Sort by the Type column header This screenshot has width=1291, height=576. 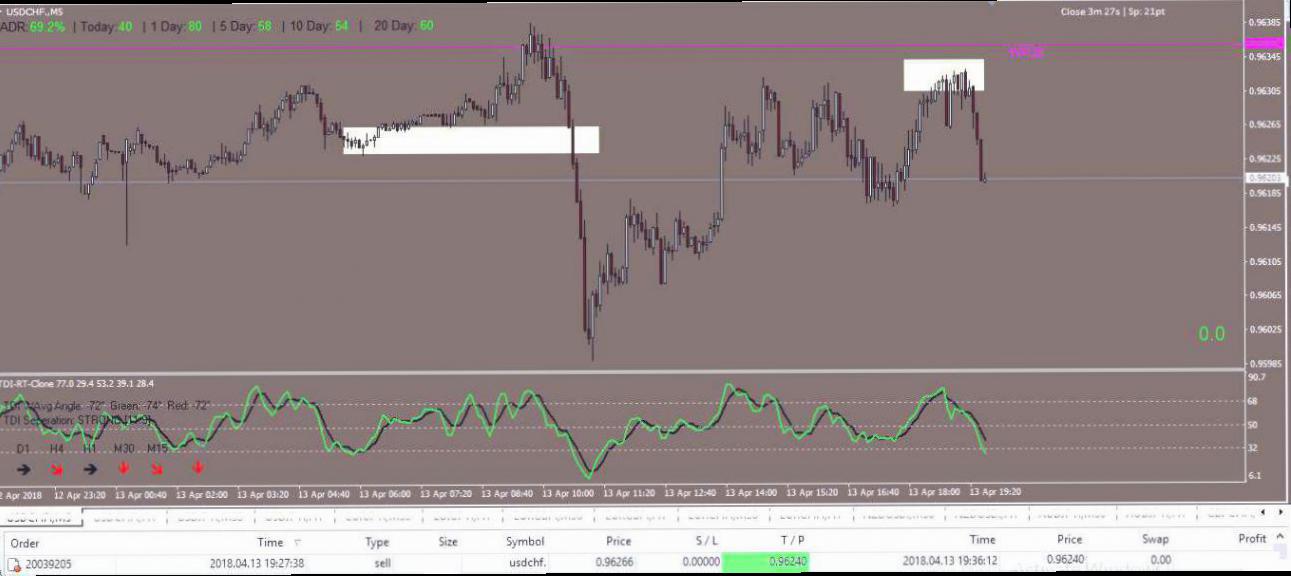377,541
